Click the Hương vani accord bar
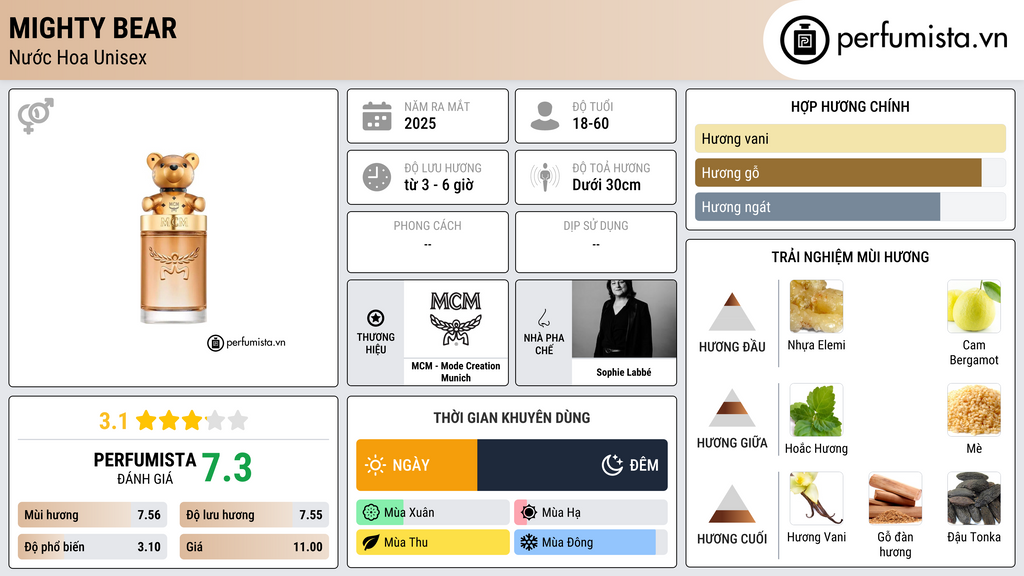The height and width of the screenshot is (576, 1024). (x=850, y=138)
